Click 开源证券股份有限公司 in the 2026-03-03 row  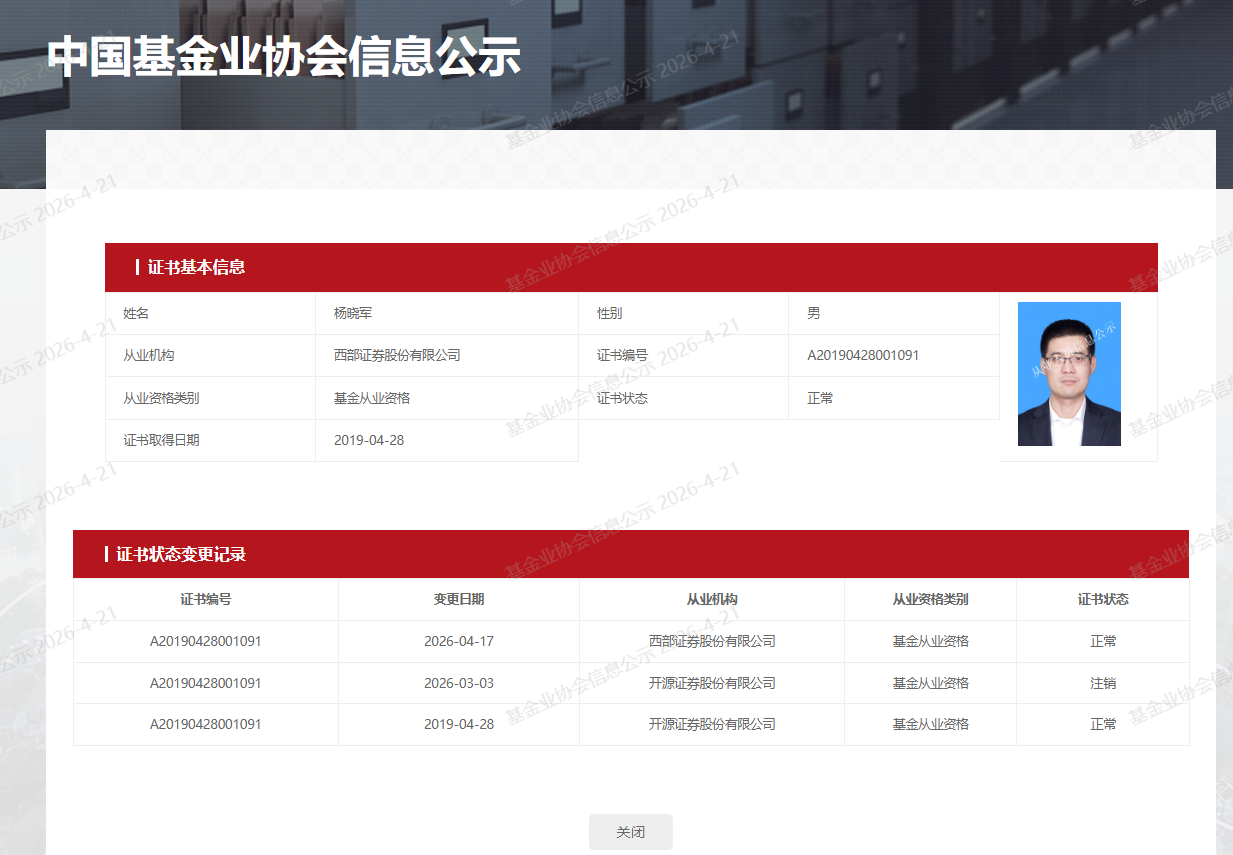[x=712, y=683]
